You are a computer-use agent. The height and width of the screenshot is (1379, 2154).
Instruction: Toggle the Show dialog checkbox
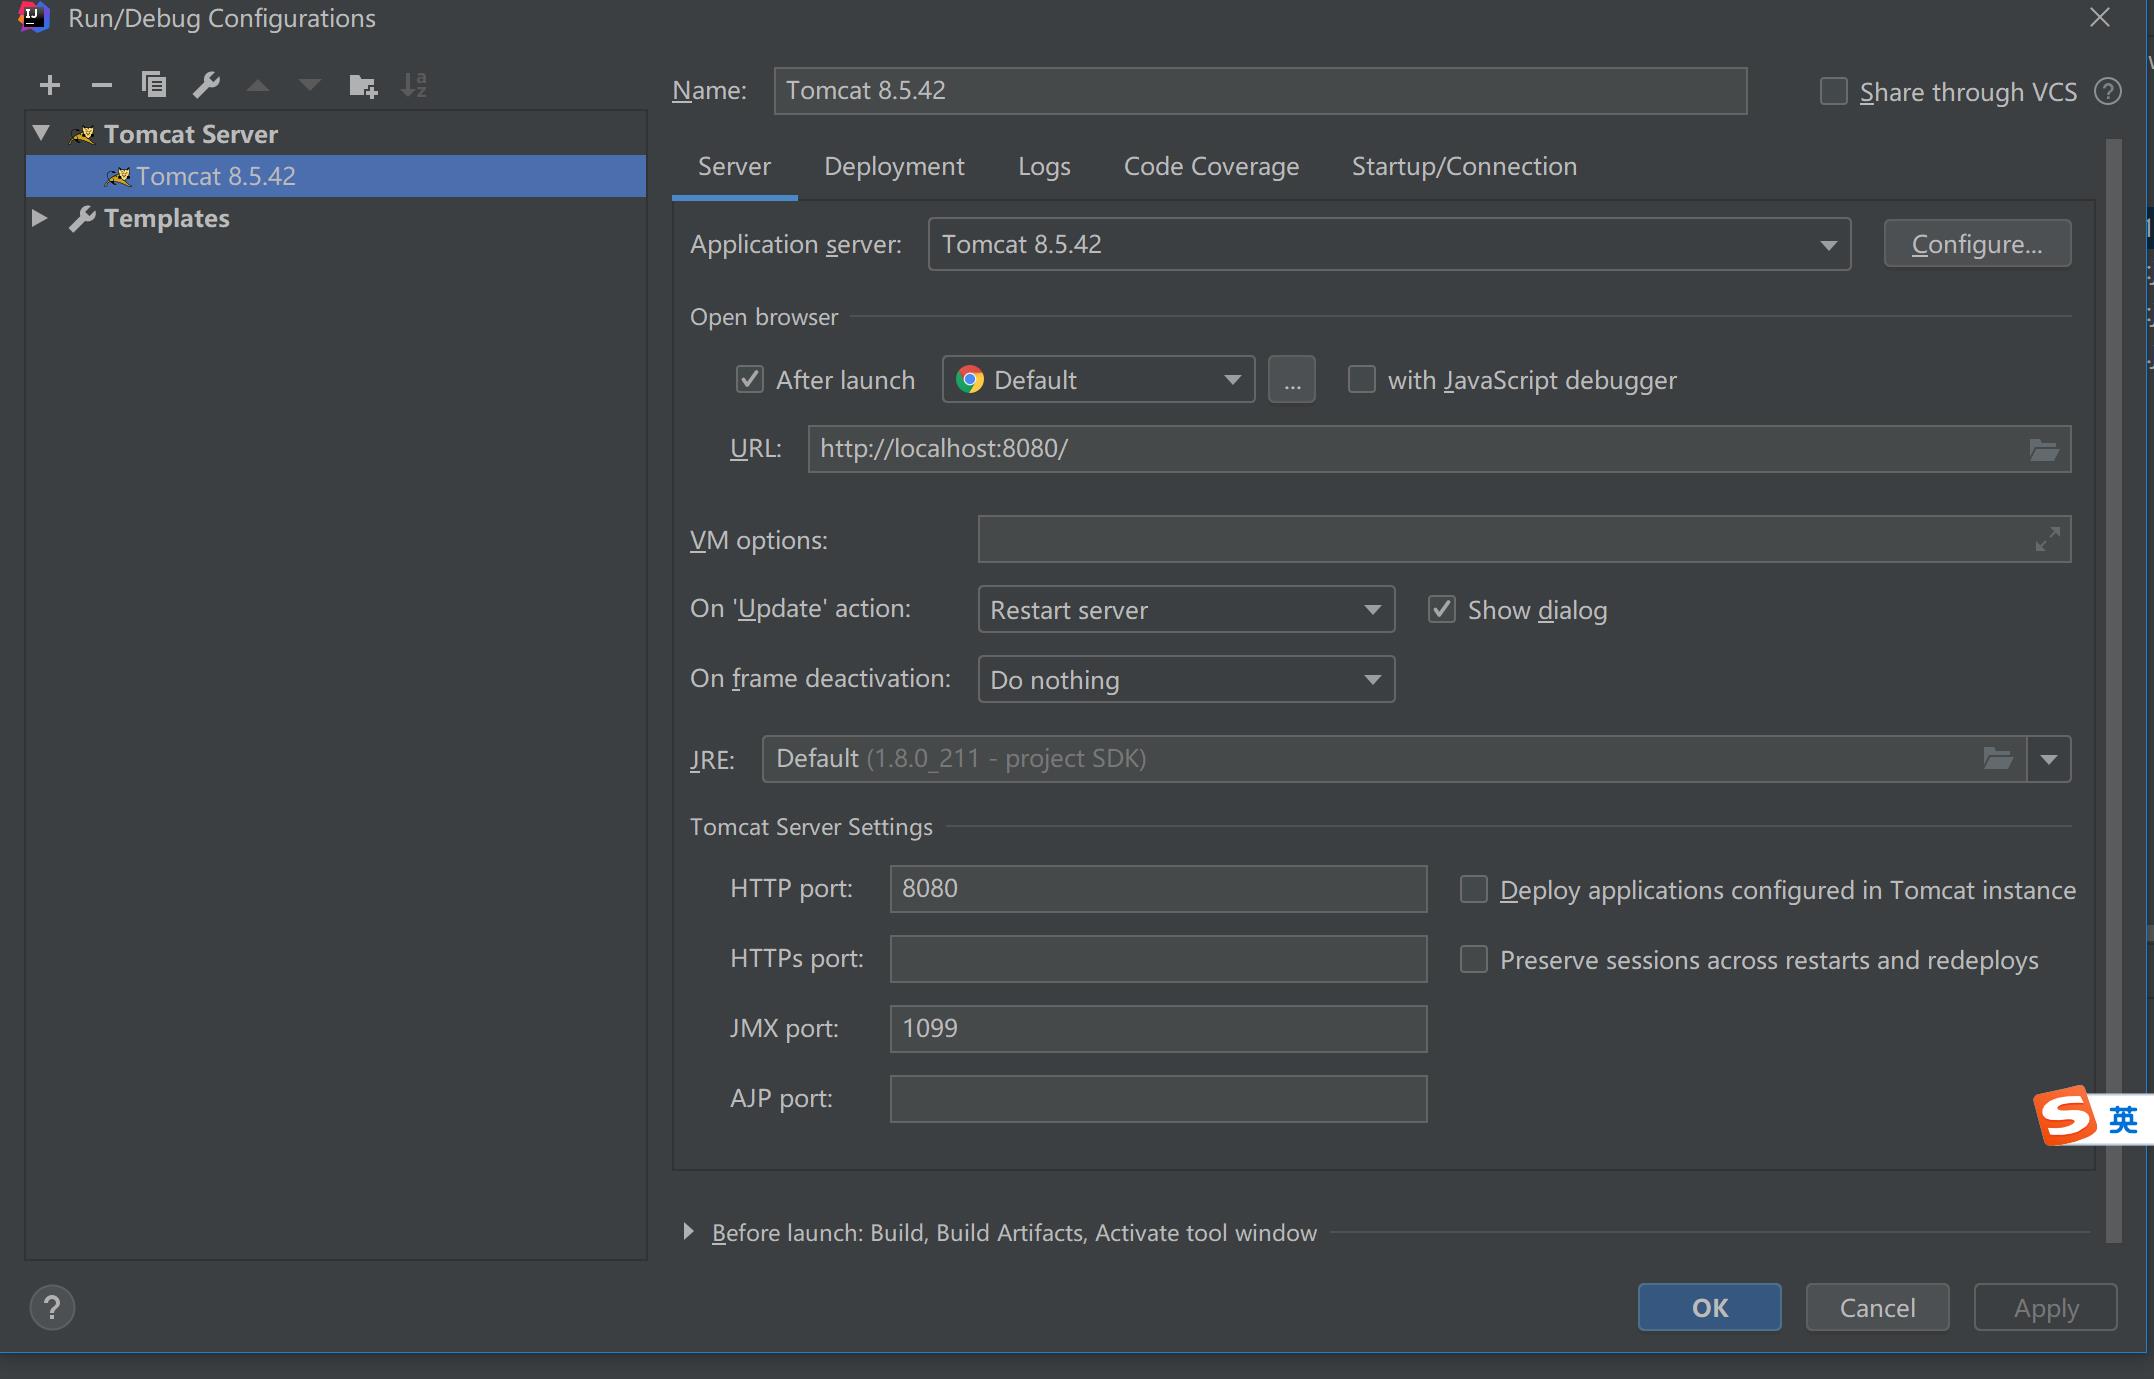point(1441,609)
